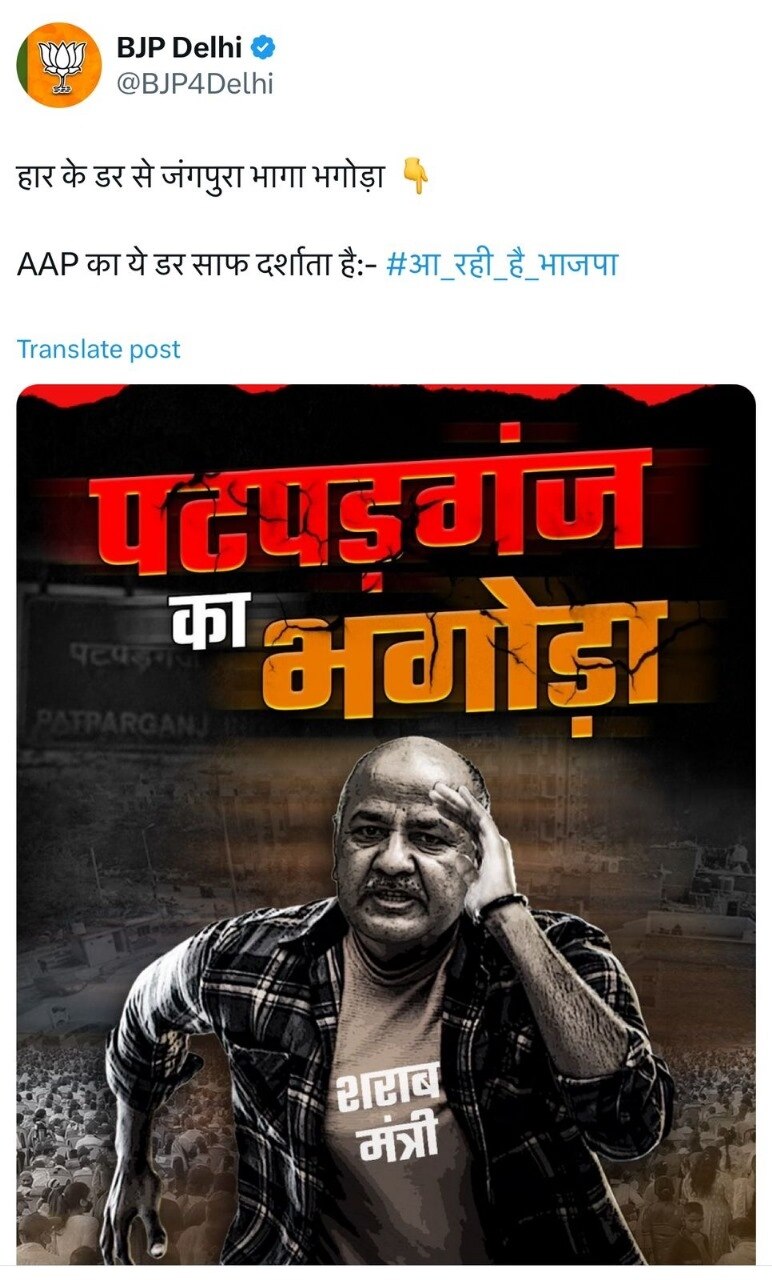
Task: Click the tweet text AAP का ये डर
Action: 197,267
